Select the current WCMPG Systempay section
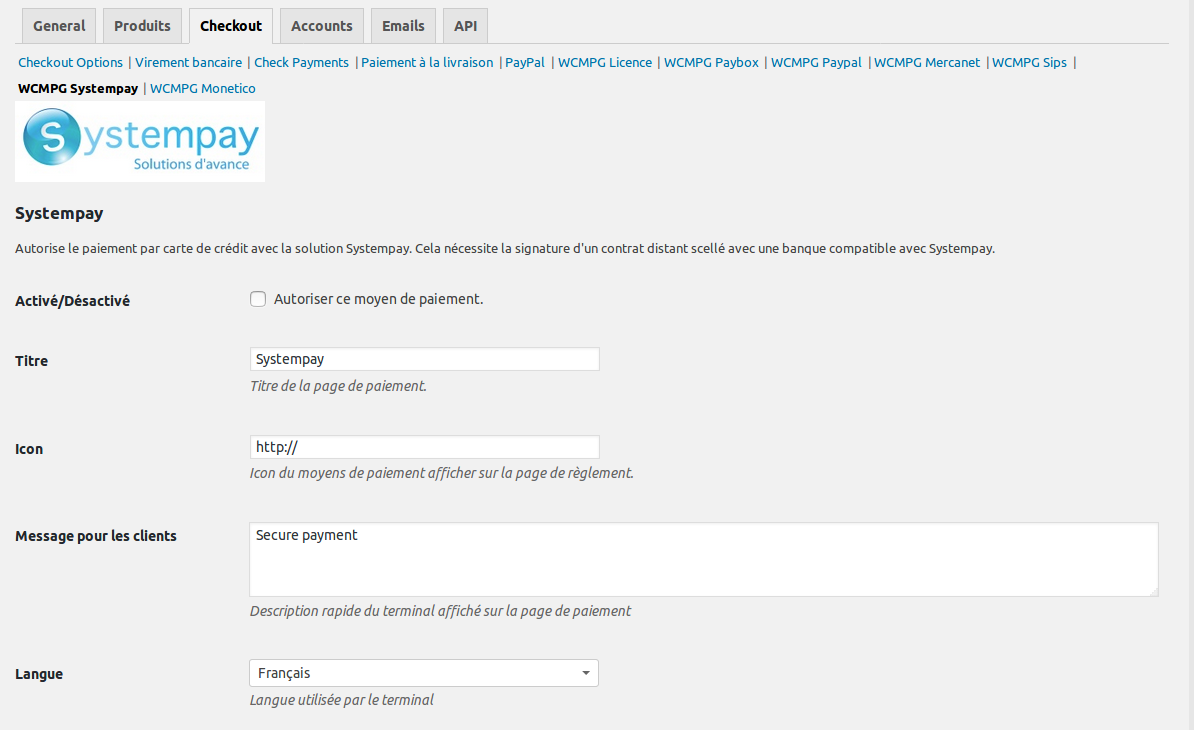This screenshot has height=730, width=1194. pyautogui.click(x=78, y=88)
